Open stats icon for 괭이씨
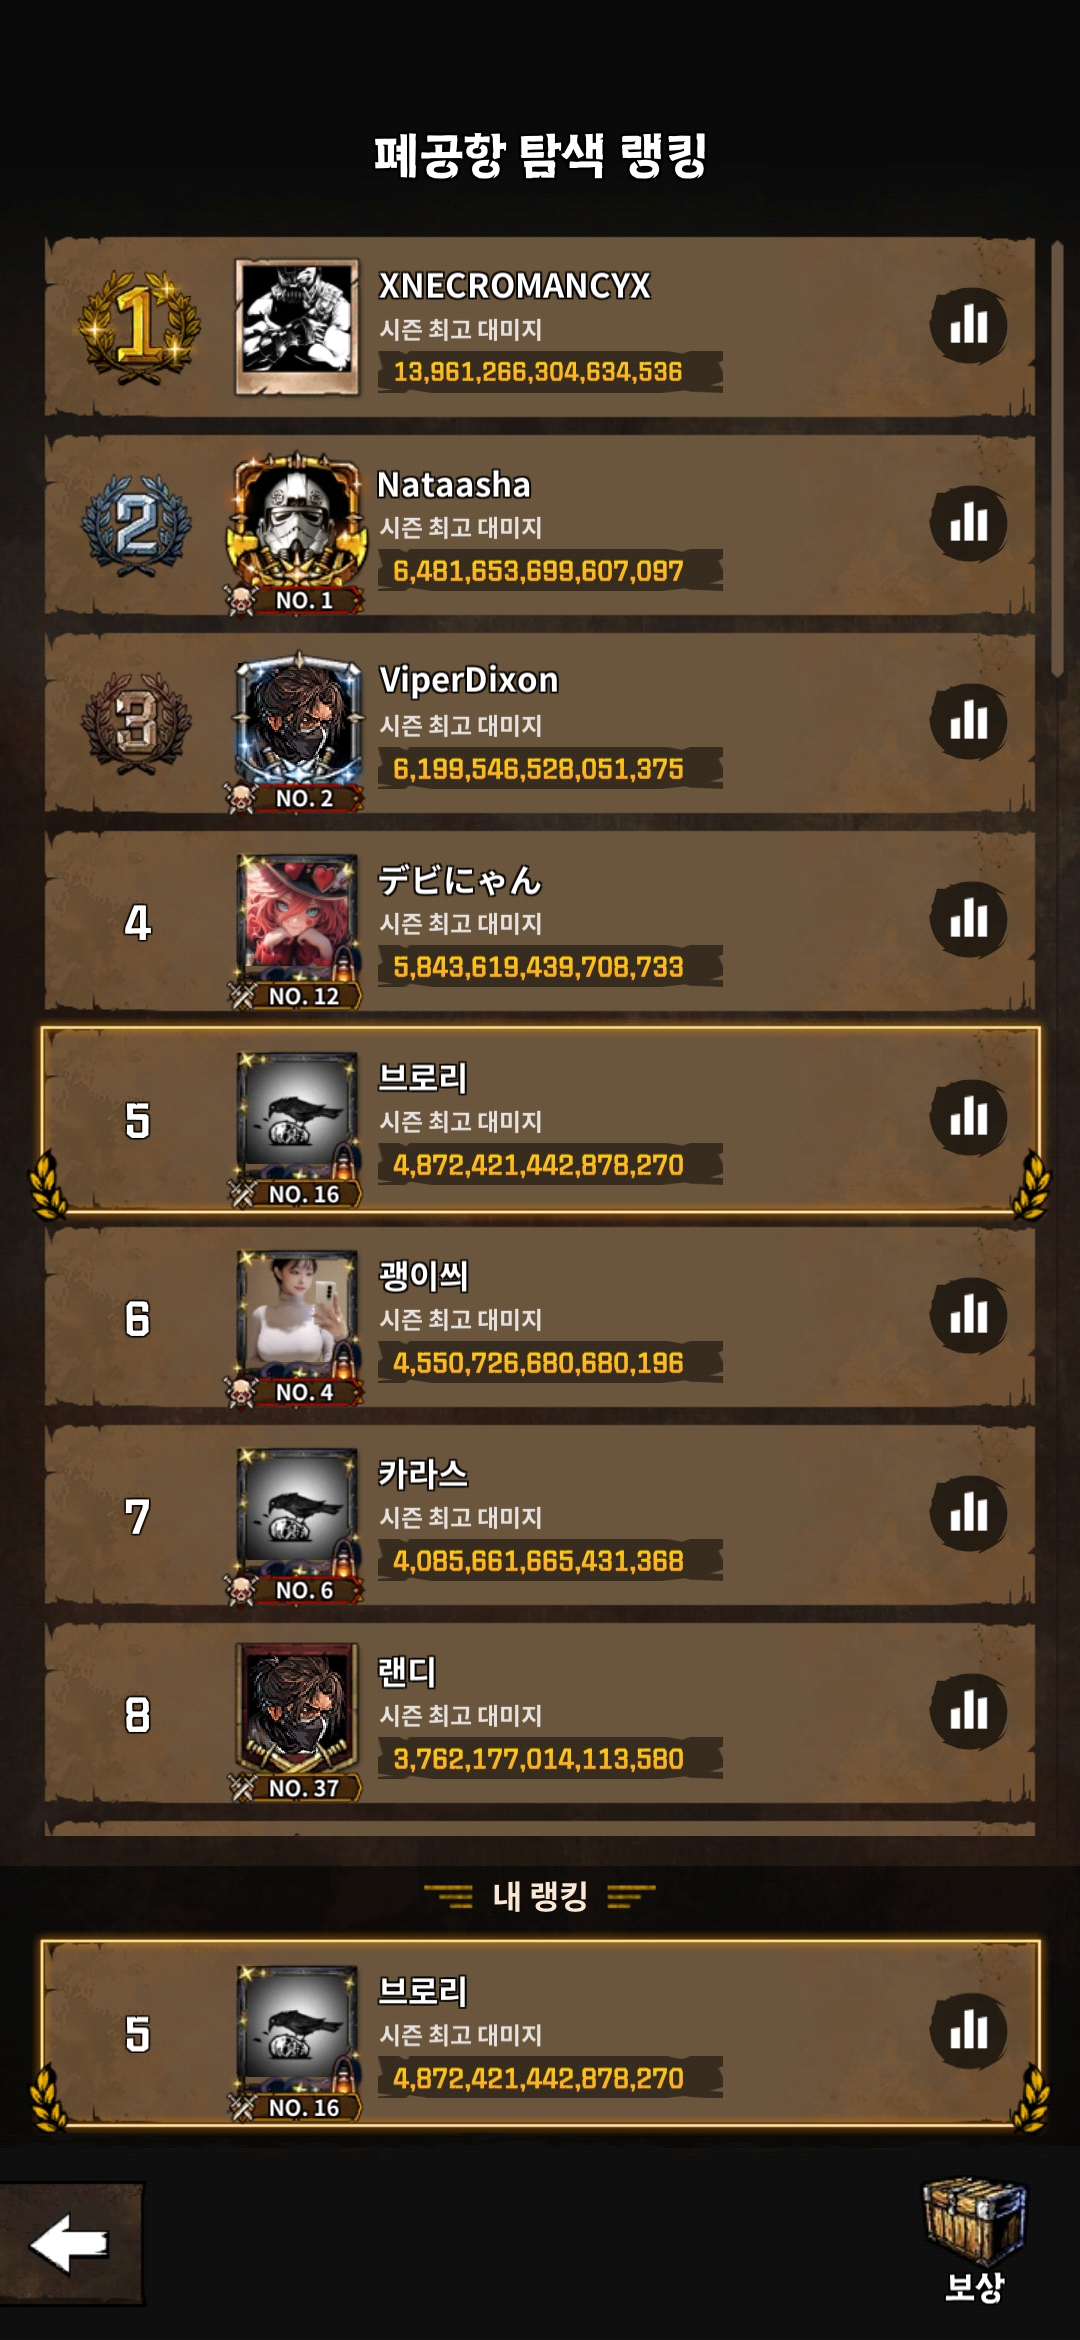 pyautogui.click(x=968, y=1315)
